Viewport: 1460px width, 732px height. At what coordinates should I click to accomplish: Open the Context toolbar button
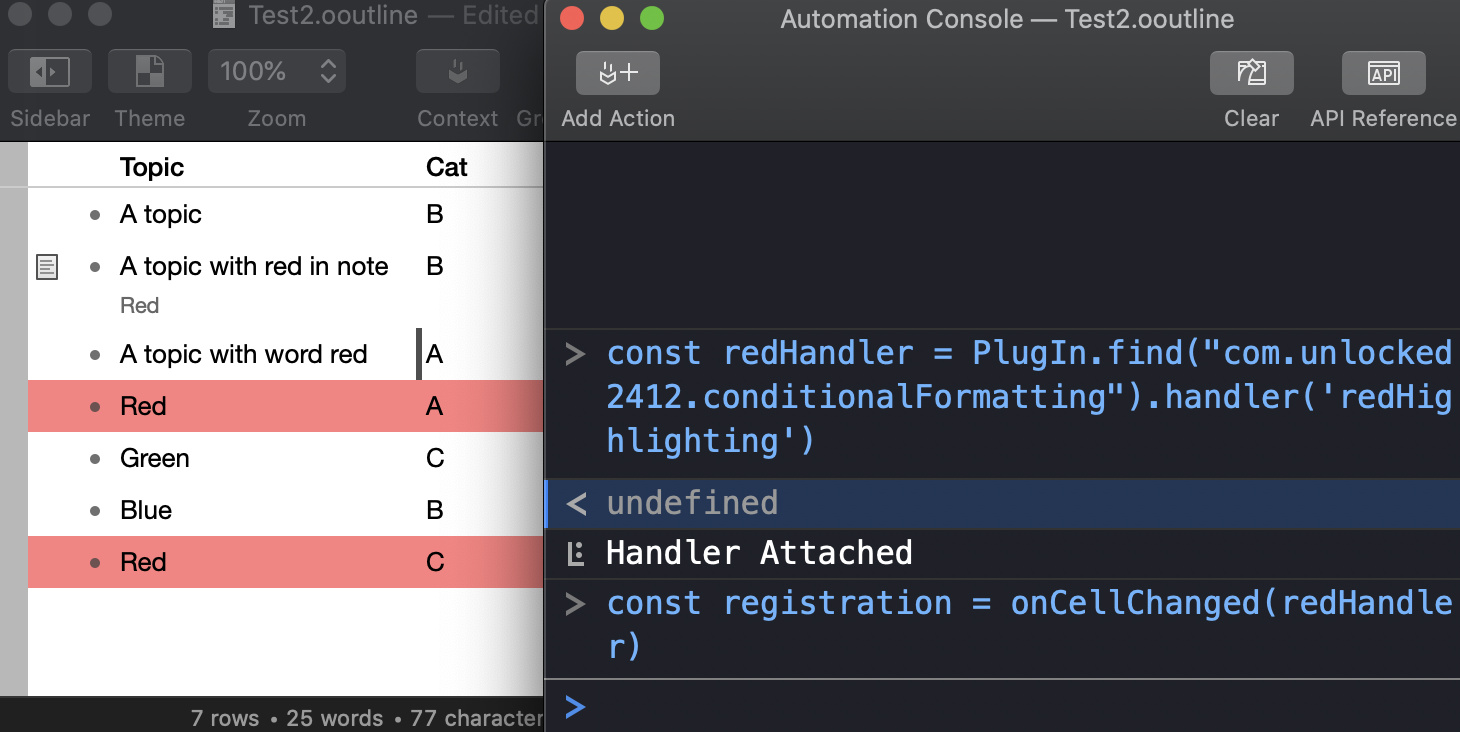pos(457,72)
